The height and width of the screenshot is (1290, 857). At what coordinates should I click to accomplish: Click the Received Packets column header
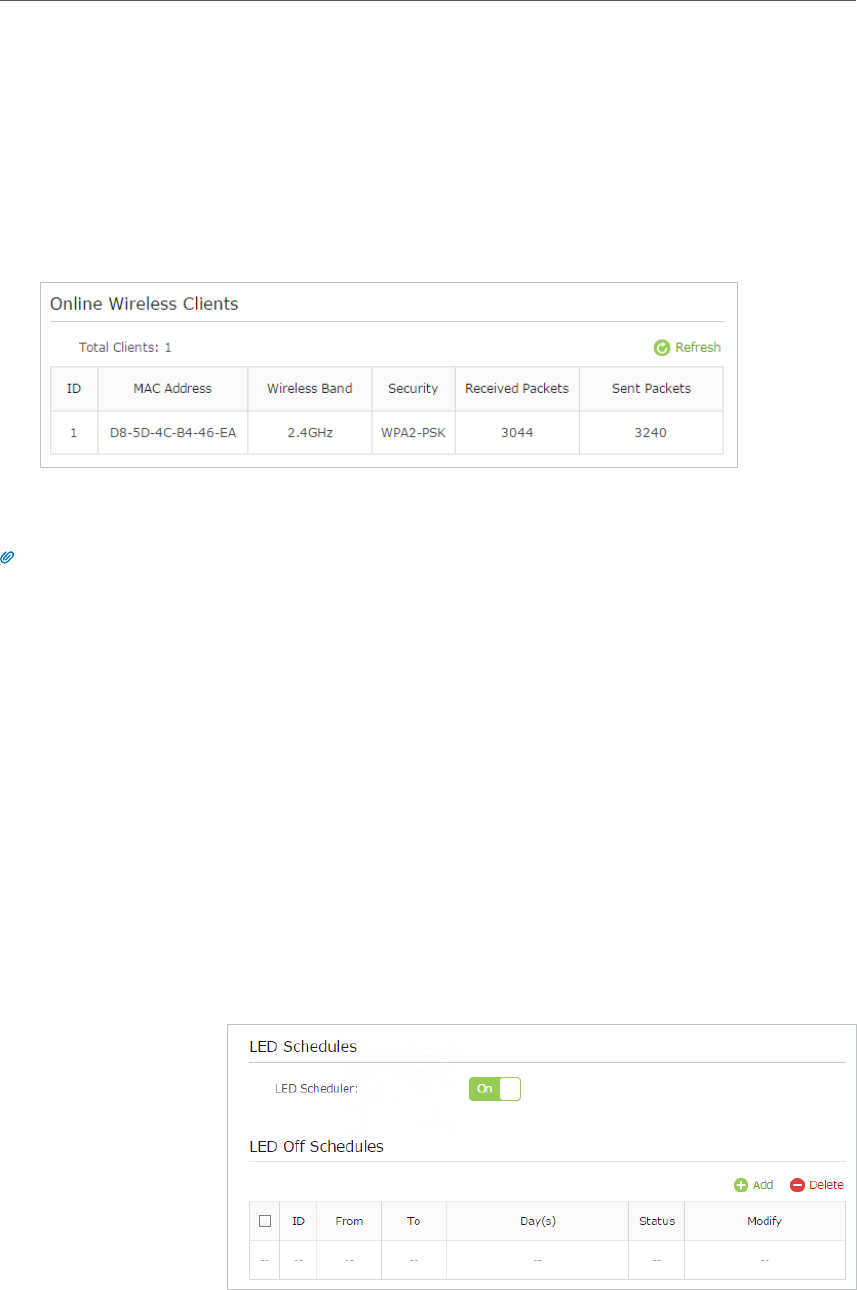(x=517, y=389)
